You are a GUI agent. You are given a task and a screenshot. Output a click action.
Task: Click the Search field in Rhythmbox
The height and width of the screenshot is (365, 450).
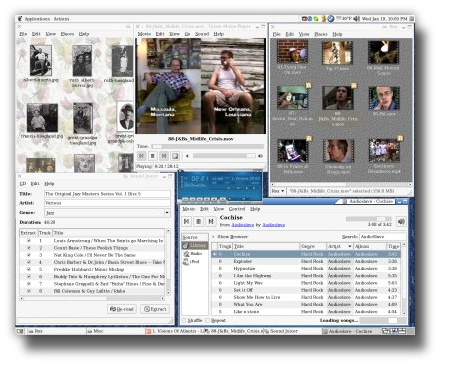coord(382,236)
